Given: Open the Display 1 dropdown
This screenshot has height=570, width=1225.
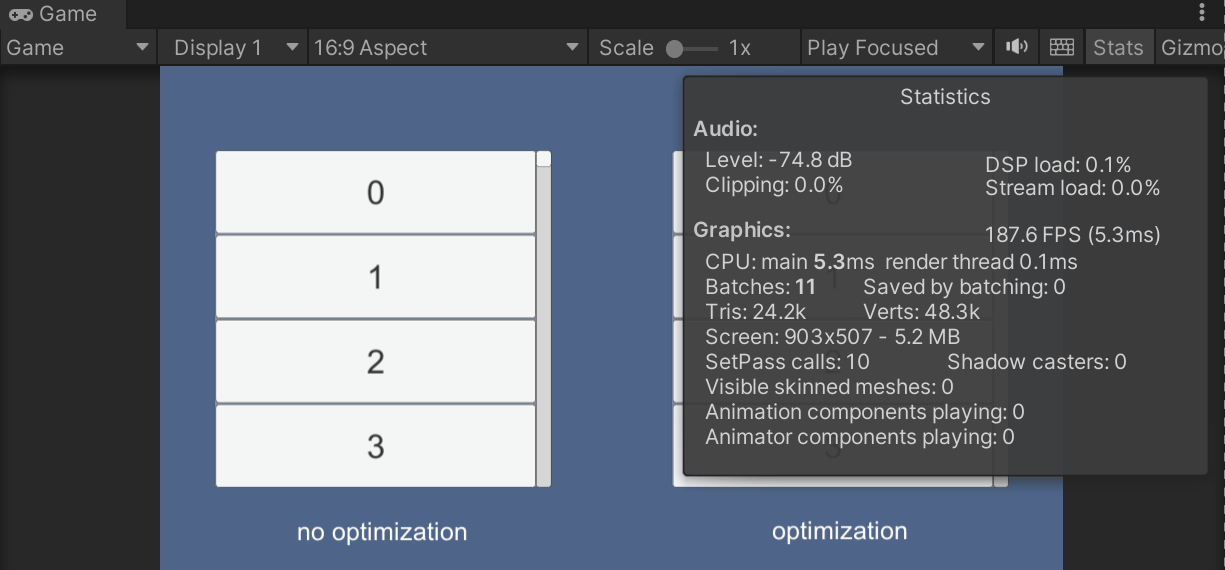Looking at the screenshot, I should [235, 47].
